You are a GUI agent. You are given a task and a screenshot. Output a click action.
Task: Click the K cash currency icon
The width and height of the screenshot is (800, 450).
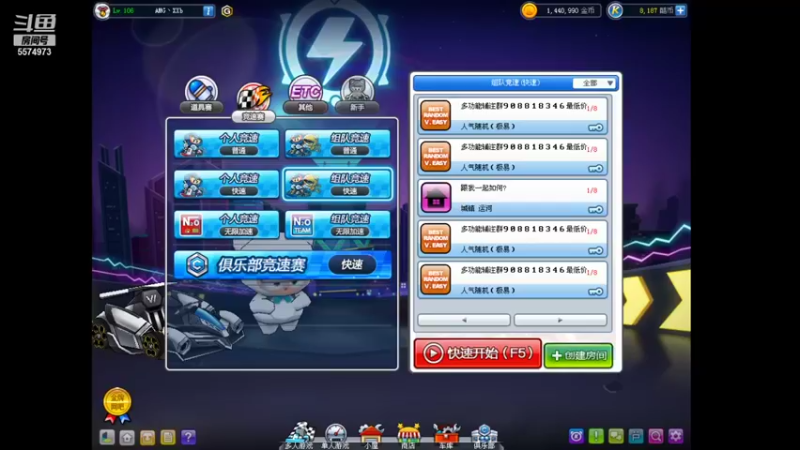pos(615,10)
